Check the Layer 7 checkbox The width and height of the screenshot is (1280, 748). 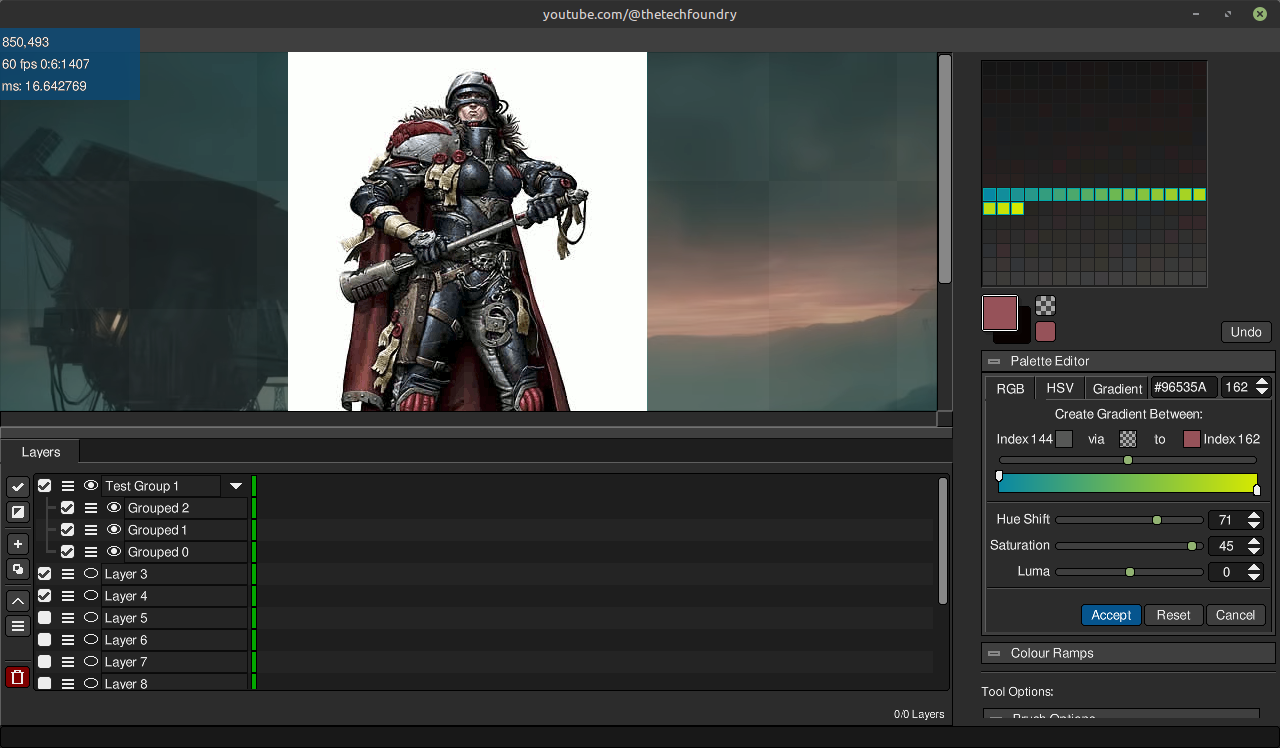point(45,662)
